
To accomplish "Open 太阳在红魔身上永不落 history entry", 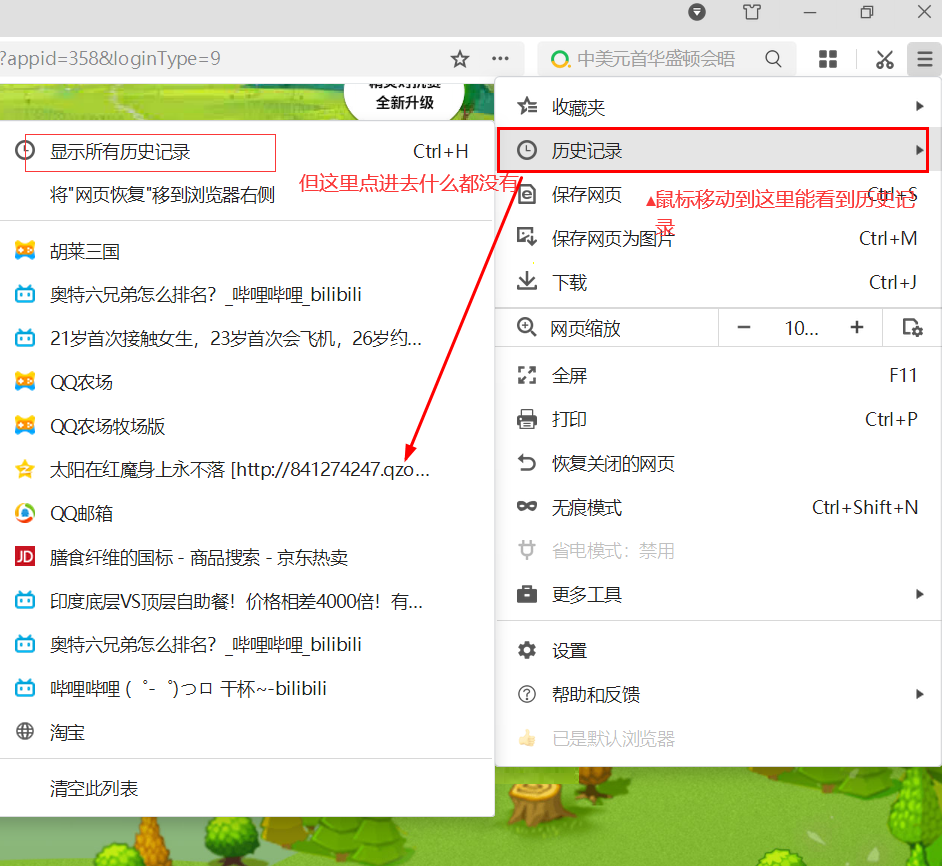I will (x=246, y=469).
